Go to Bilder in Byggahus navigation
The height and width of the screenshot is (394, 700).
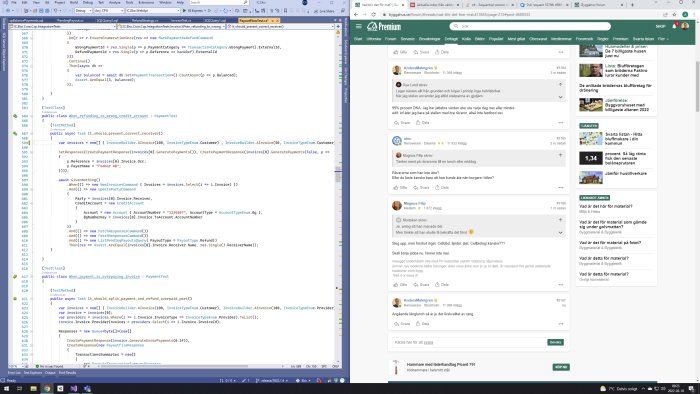479,39
